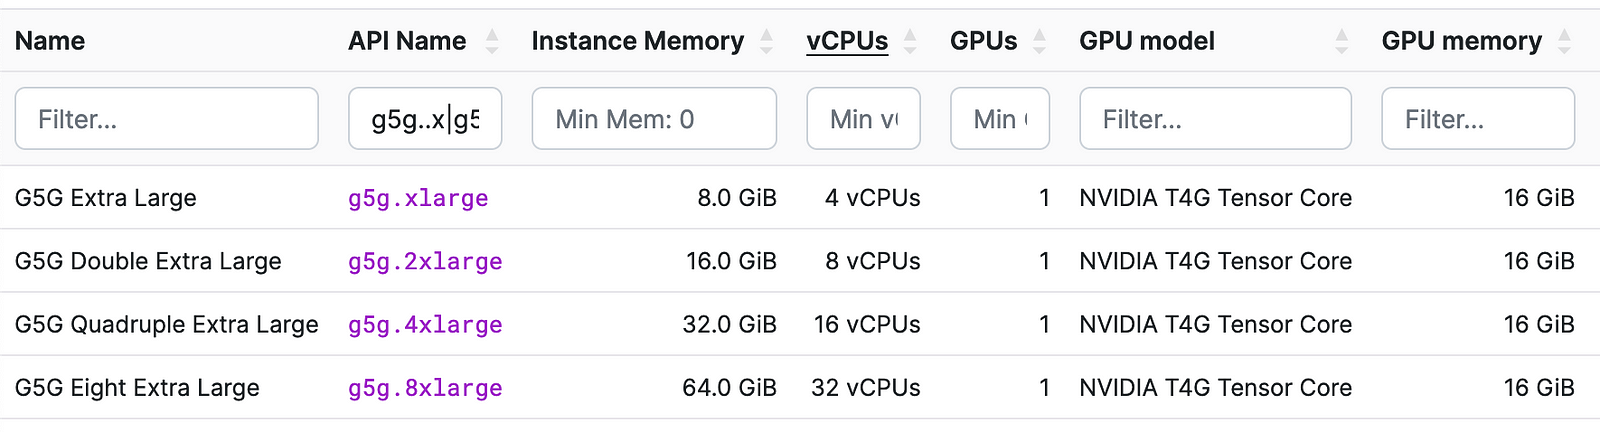Open g5g.8xlarge instance details link
The width and height of the screenshot is (1600, 432).
[x=425, y=387]
